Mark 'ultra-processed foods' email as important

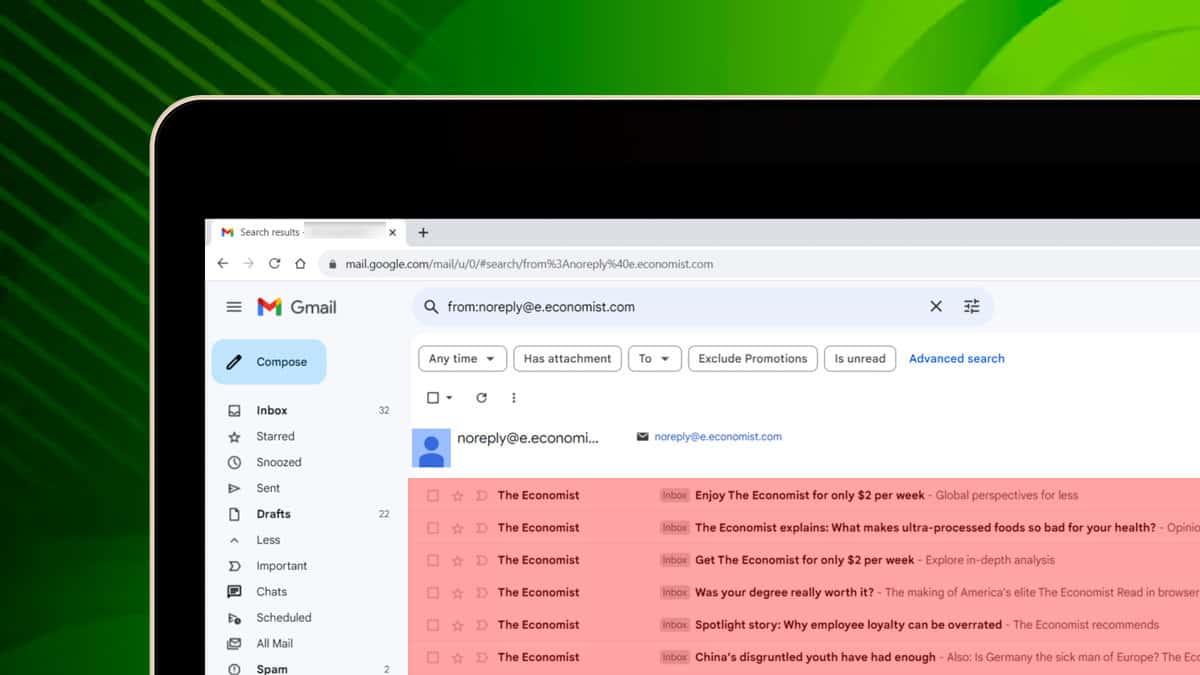click(481, 528)
